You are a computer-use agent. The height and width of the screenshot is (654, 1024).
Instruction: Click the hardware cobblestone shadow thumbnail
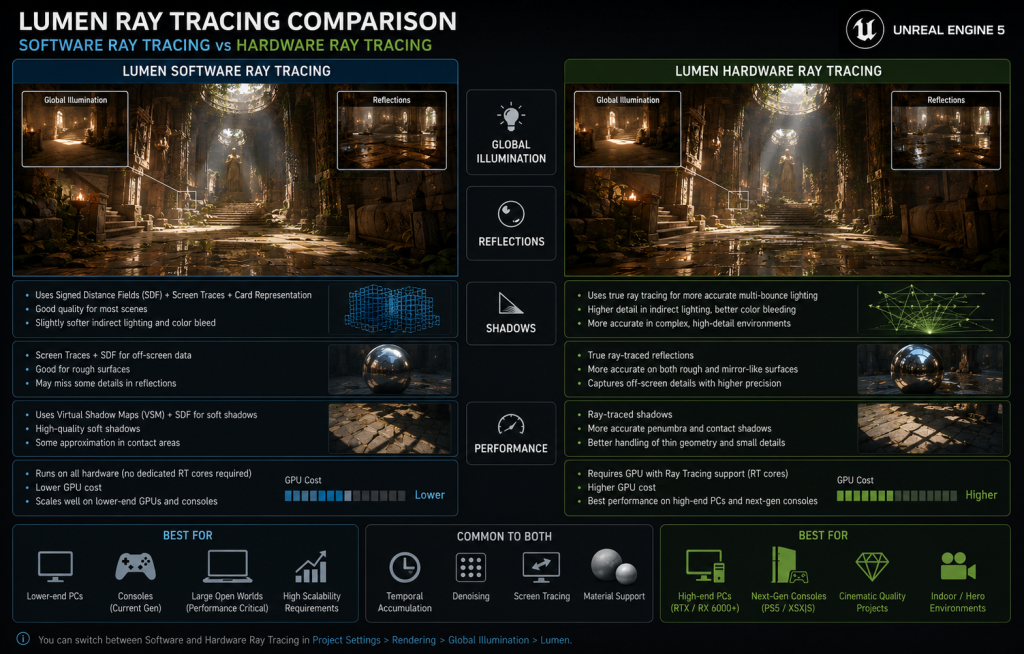tap(930, 429)
